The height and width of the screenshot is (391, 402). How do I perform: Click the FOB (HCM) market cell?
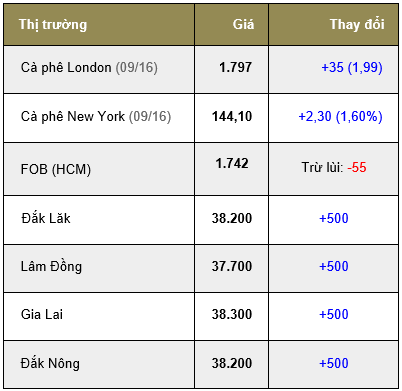pos(99,169)
